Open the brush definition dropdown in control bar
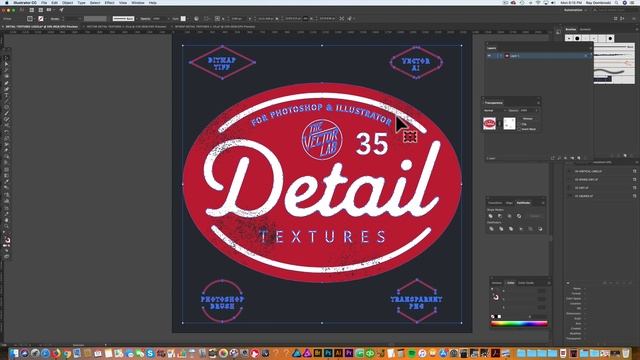The image size is (640, 360). pos(123,18)
